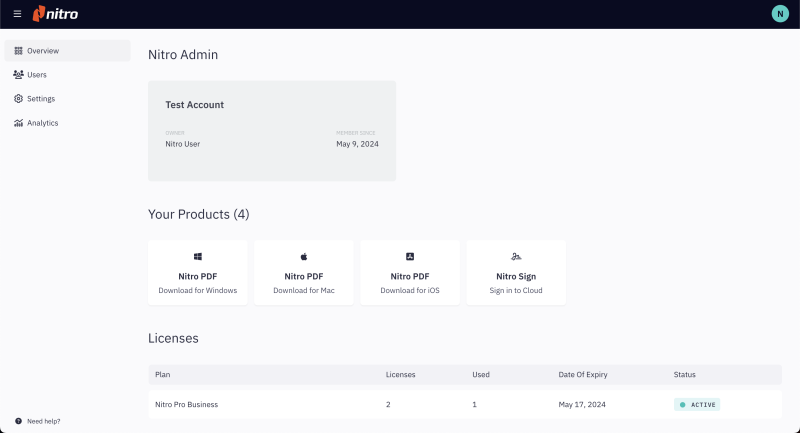The height and width of the screenshot is (433, 800).
Task: Click the Your Products (4) heading
Action: pyautogui.click(x=198, y=214)
